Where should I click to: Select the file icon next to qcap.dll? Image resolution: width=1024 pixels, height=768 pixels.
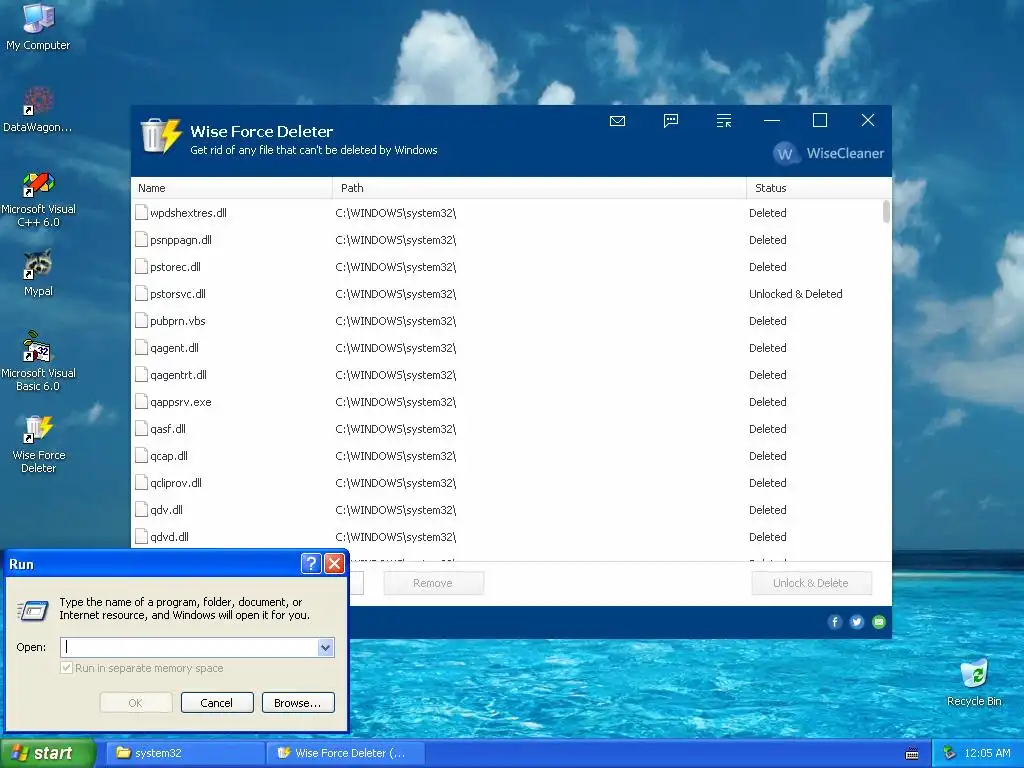141,456
